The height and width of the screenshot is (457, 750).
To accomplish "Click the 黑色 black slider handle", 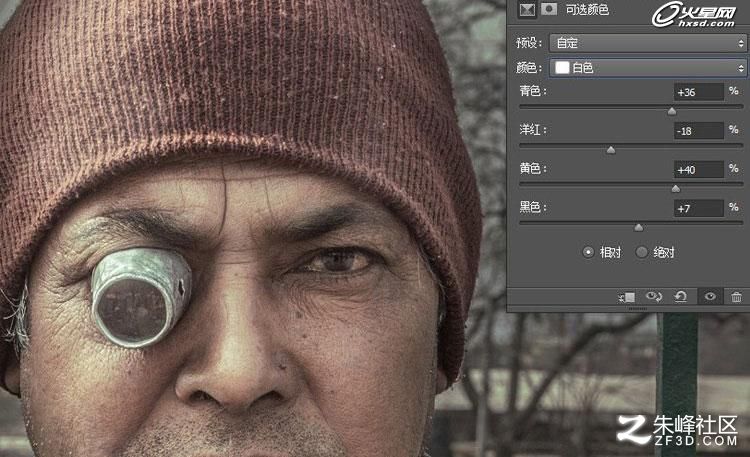I will point(639,227).
